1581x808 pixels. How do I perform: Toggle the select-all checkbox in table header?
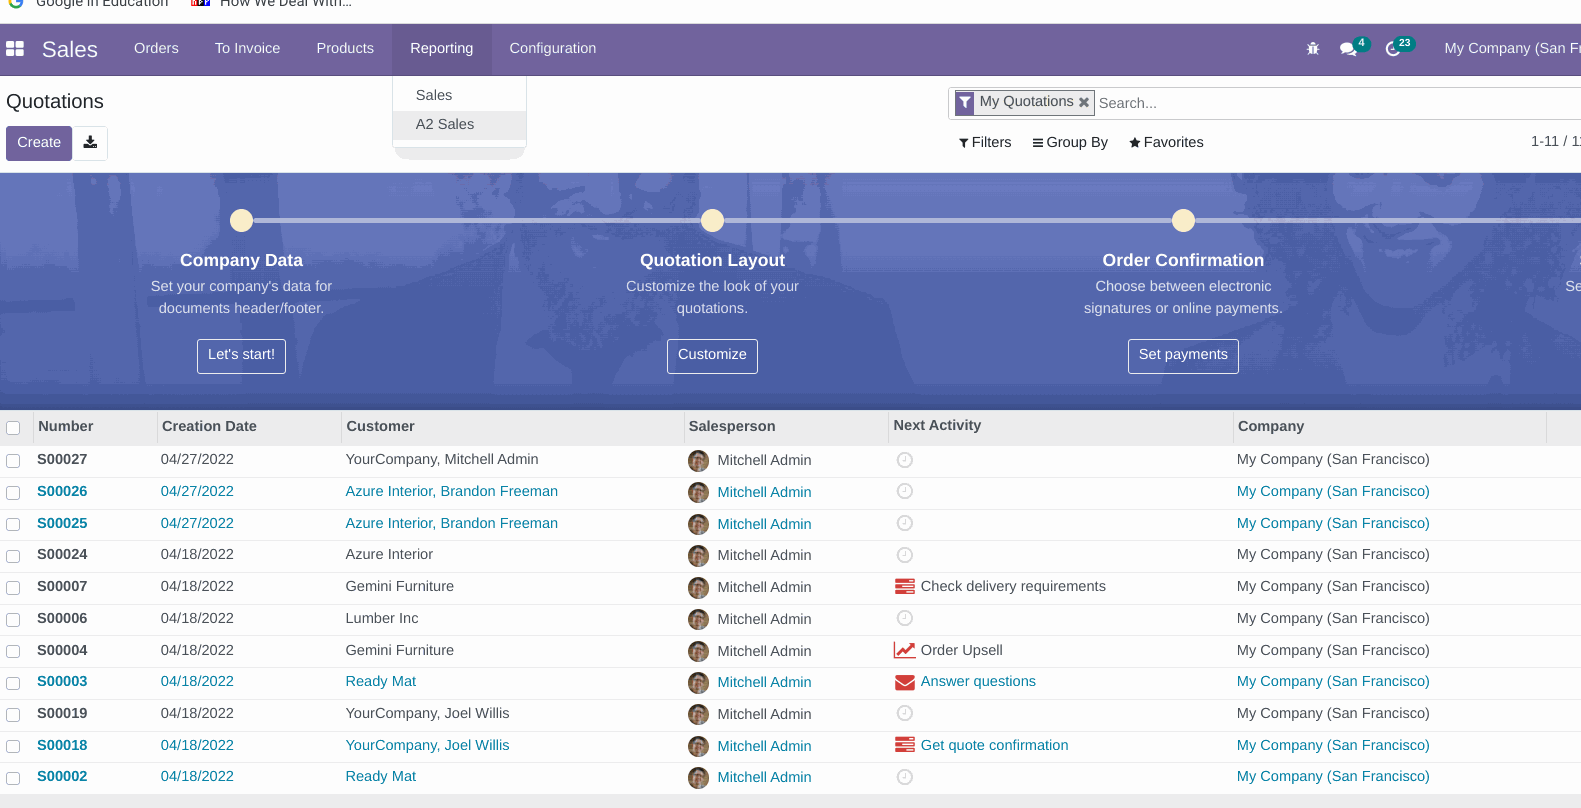13,428
